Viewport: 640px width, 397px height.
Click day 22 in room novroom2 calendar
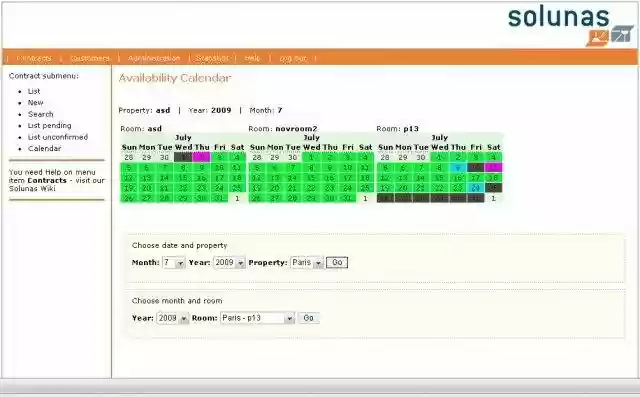pos(311,188)
